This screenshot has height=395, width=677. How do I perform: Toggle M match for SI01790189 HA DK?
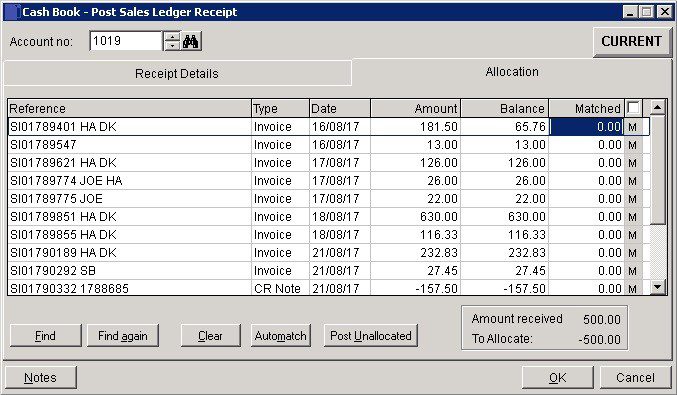(633, 253)
